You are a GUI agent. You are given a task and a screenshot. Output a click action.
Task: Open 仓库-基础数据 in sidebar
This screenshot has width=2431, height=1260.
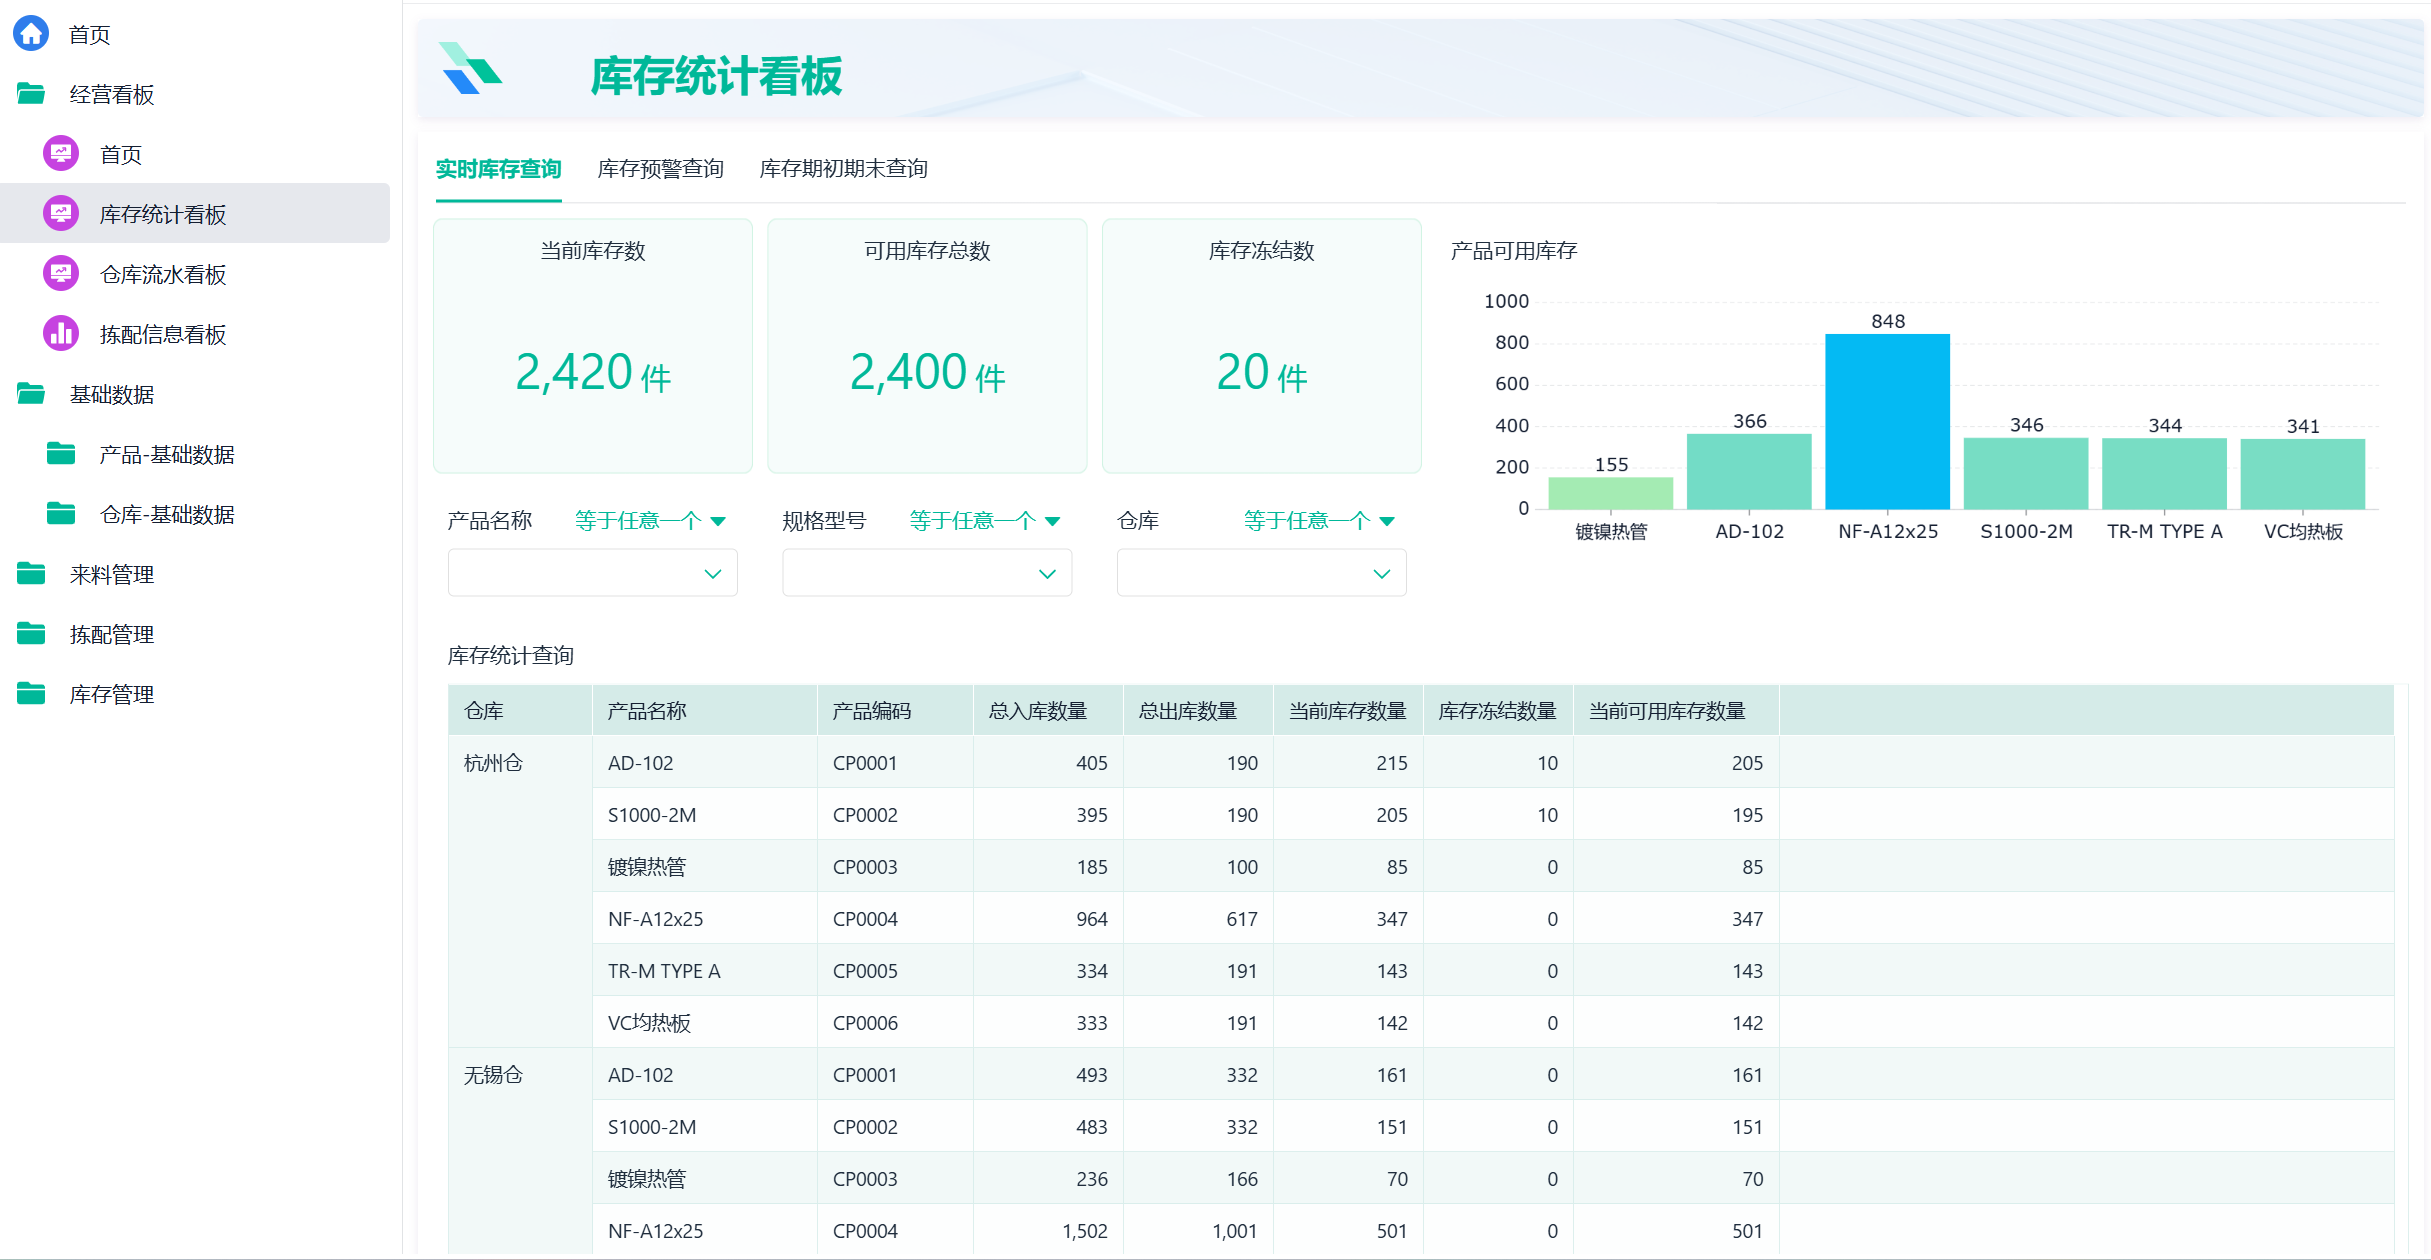click(167, 514)
